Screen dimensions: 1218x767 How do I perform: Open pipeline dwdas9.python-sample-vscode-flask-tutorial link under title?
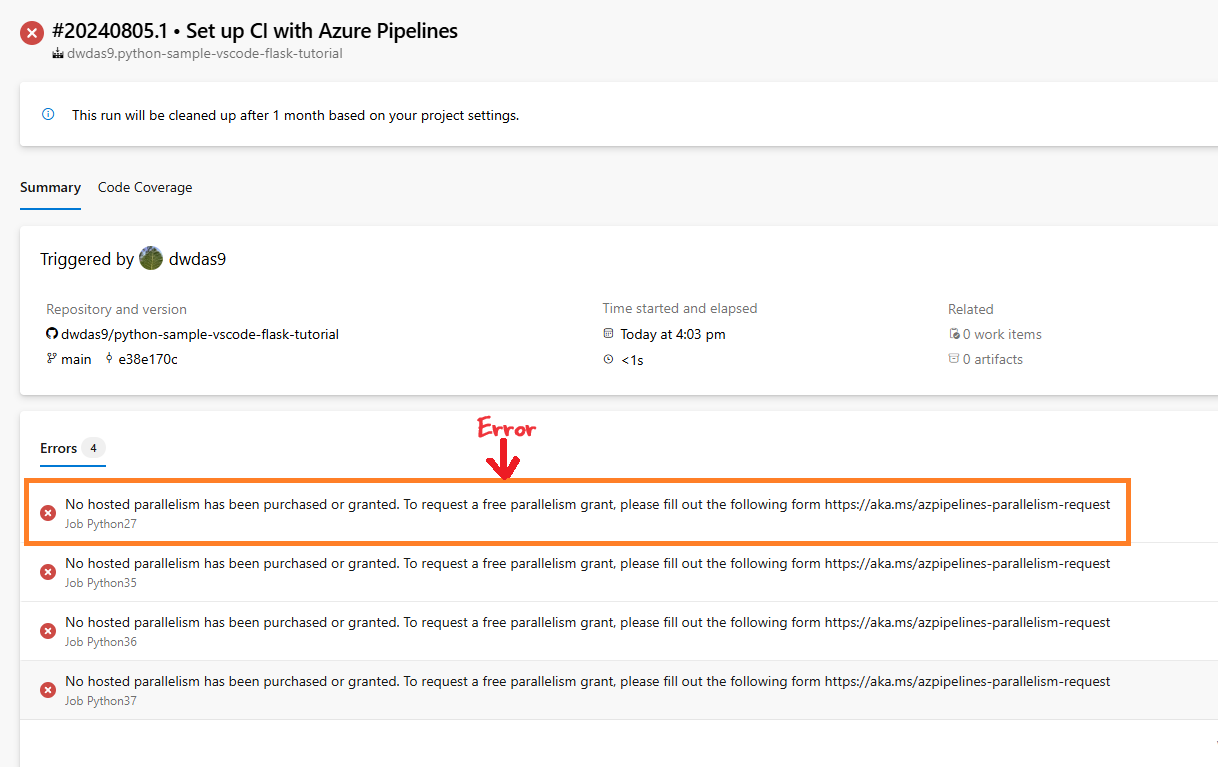click(x=204, y=54)
